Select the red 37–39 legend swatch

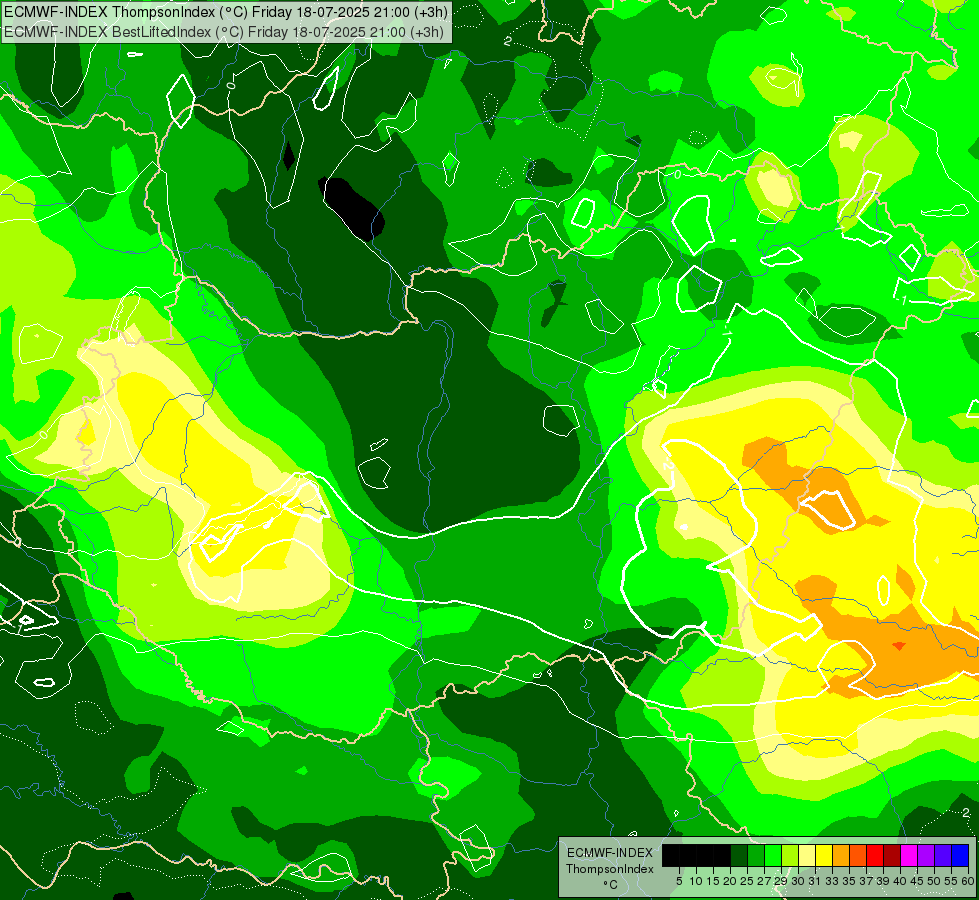(875, 855)
